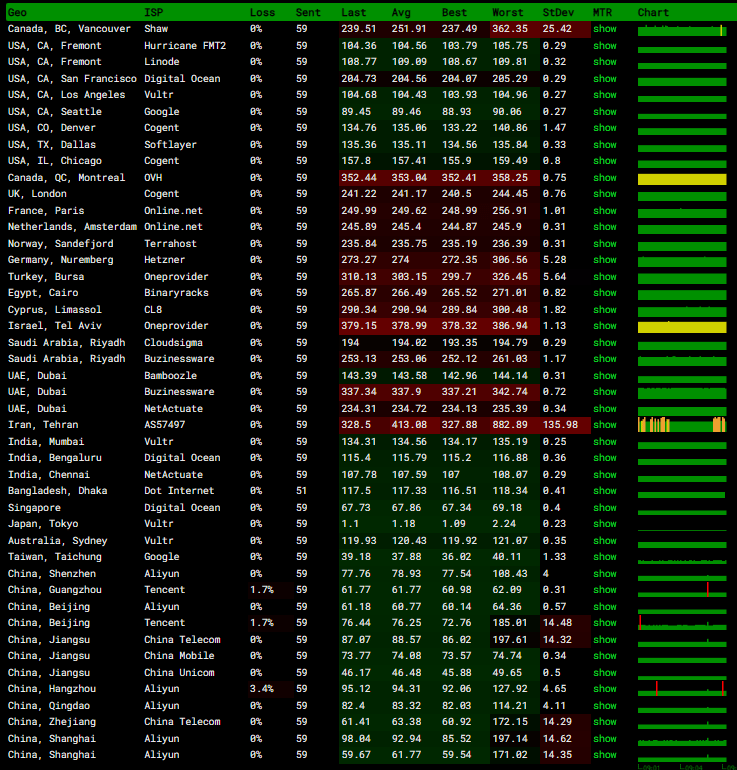Show MTR for Cyprus, Limassol CL8
This screenshot has width=737, height=770.
tap(604, 310)
